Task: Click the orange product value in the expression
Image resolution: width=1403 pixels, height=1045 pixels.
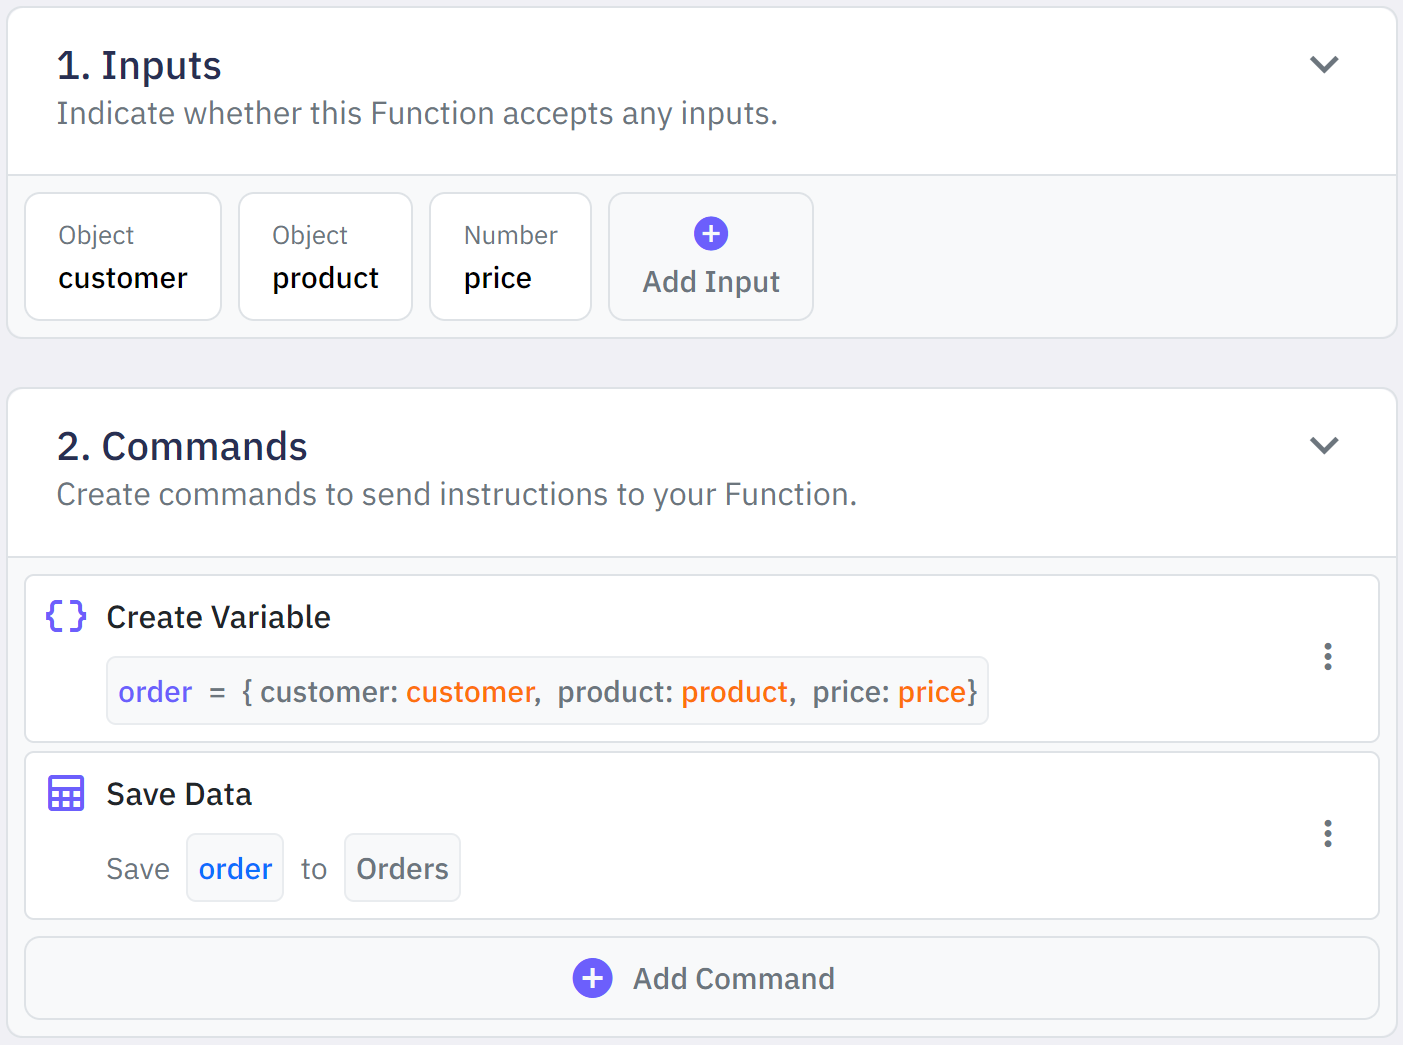Action: click(x=735, y=692)
